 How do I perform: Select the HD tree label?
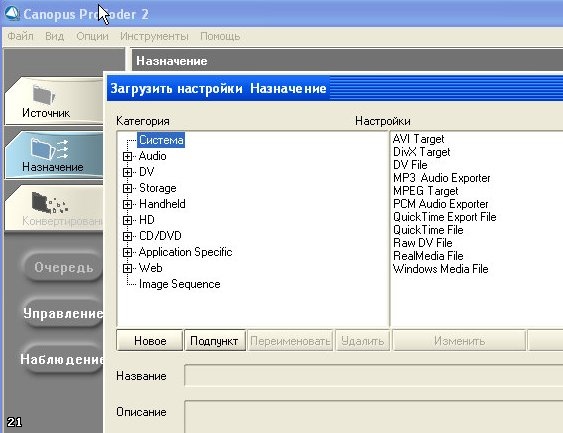tap(146, 220)
